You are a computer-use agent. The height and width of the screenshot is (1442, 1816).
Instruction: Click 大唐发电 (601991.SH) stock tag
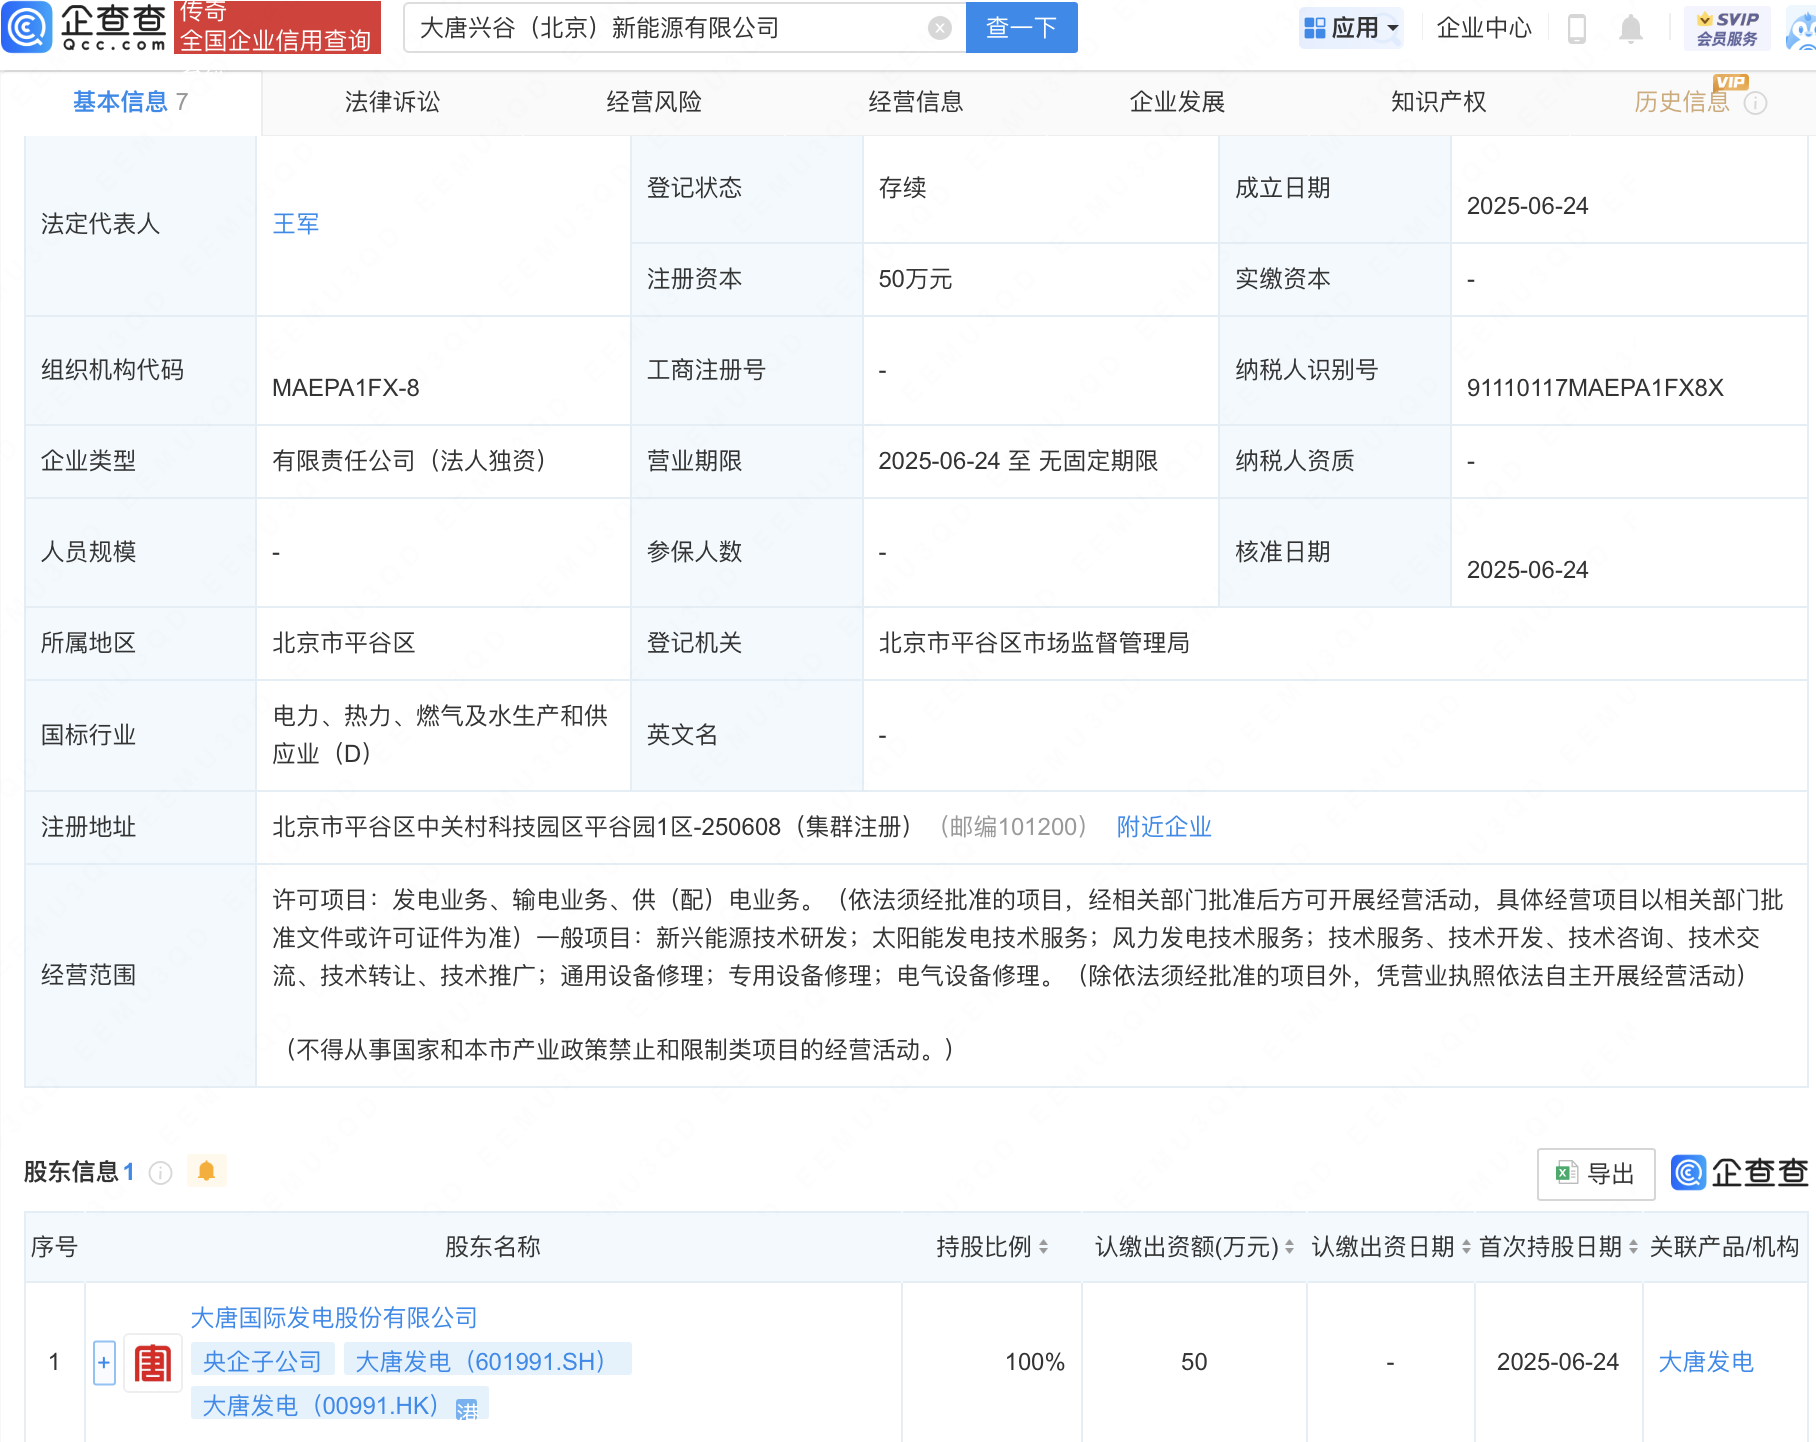click(x=487, y=1362)
